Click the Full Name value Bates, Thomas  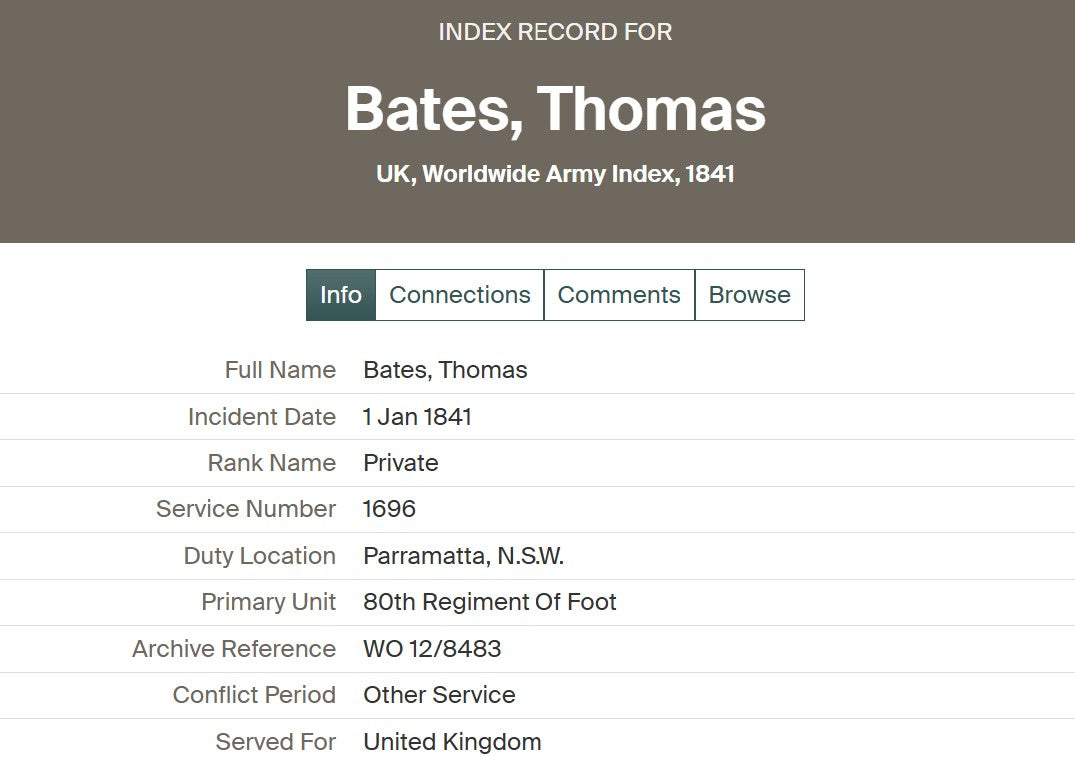445,370
